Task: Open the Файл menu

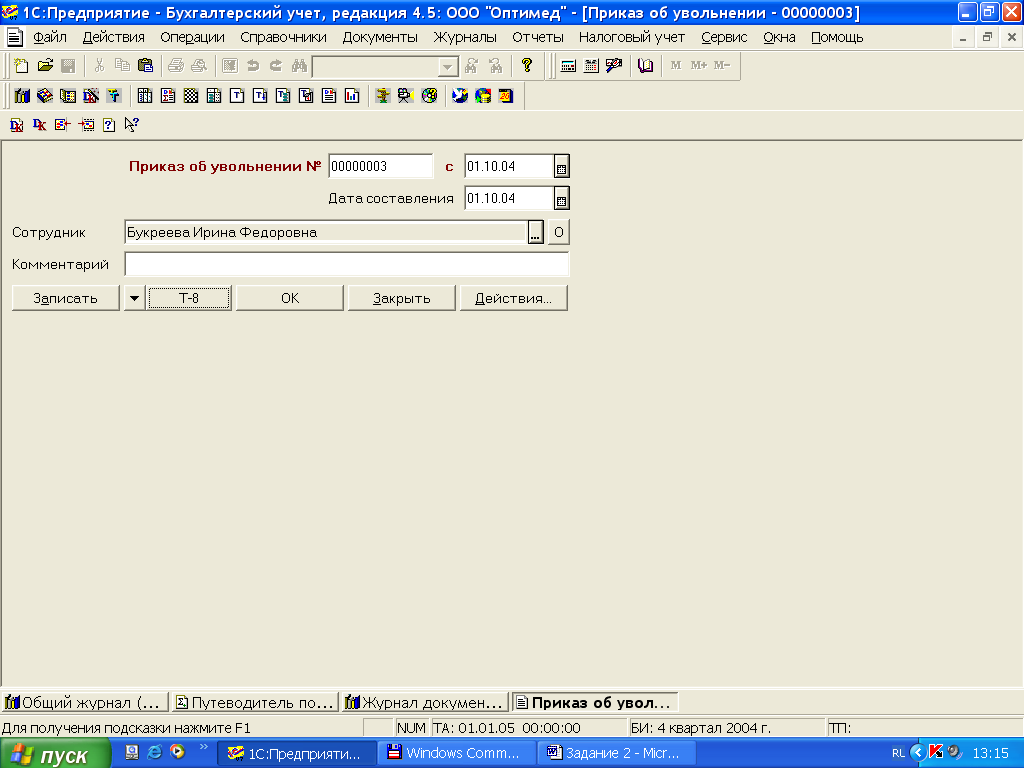Action: point(50,37)
